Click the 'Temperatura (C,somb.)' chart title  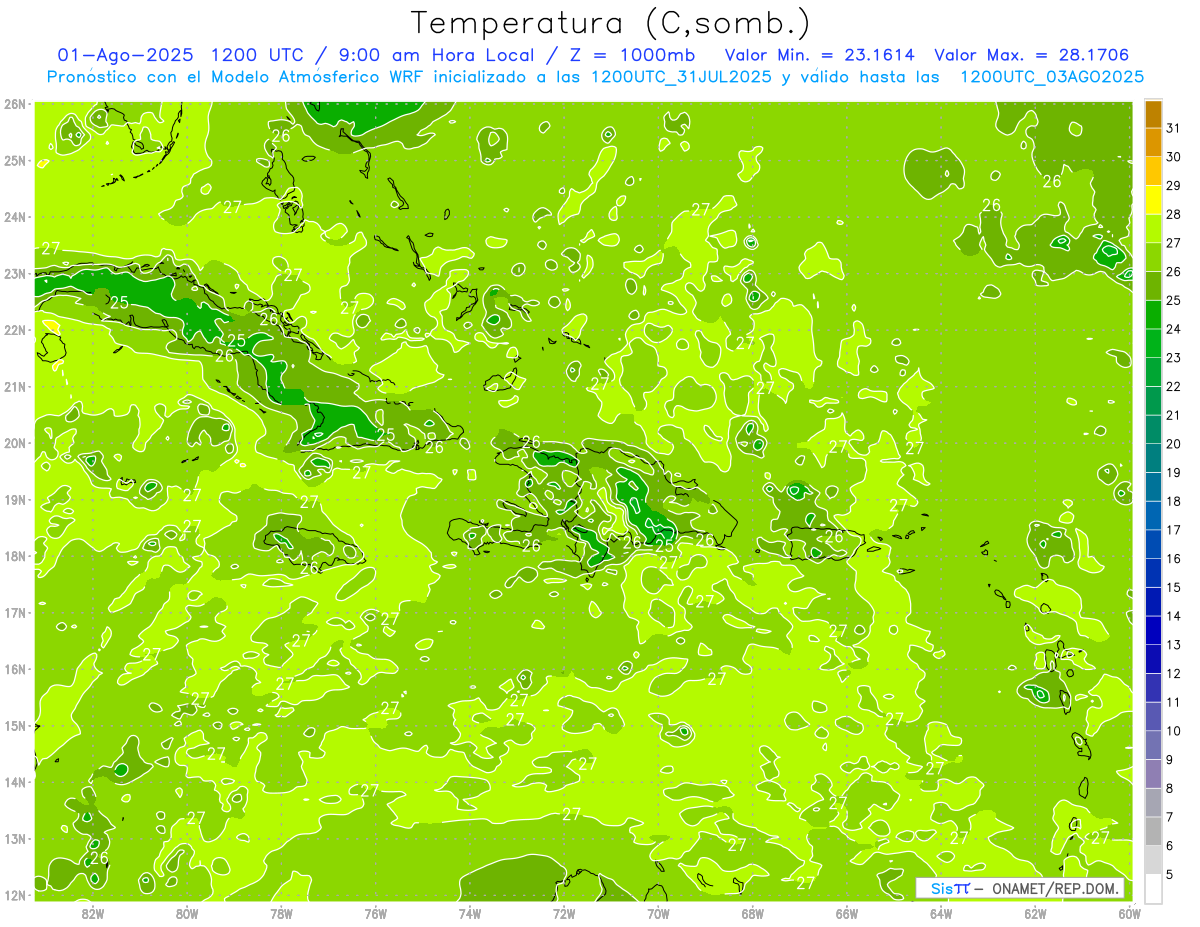(611, 24)
